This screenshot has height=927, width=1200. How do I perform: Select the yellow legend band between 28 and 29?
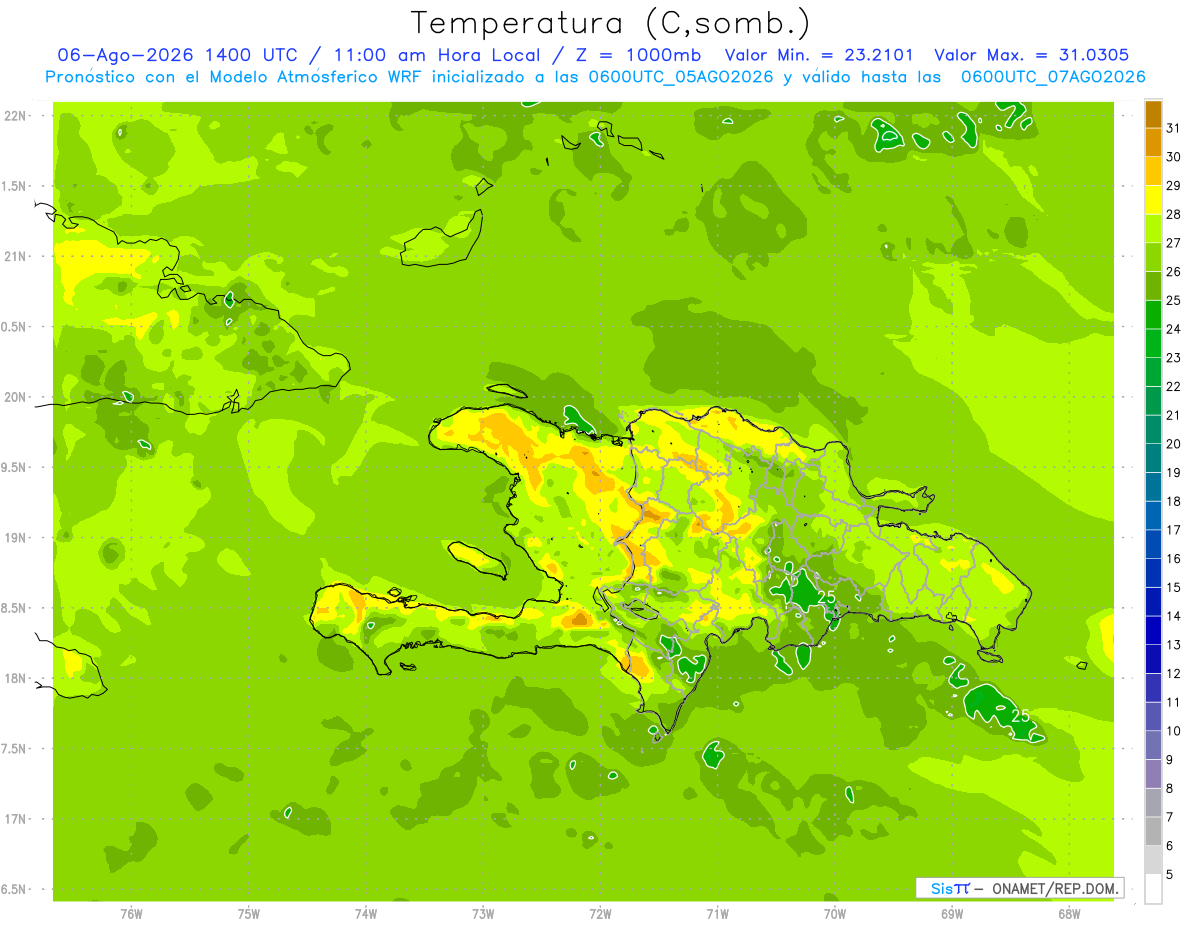pos(1153,200)
